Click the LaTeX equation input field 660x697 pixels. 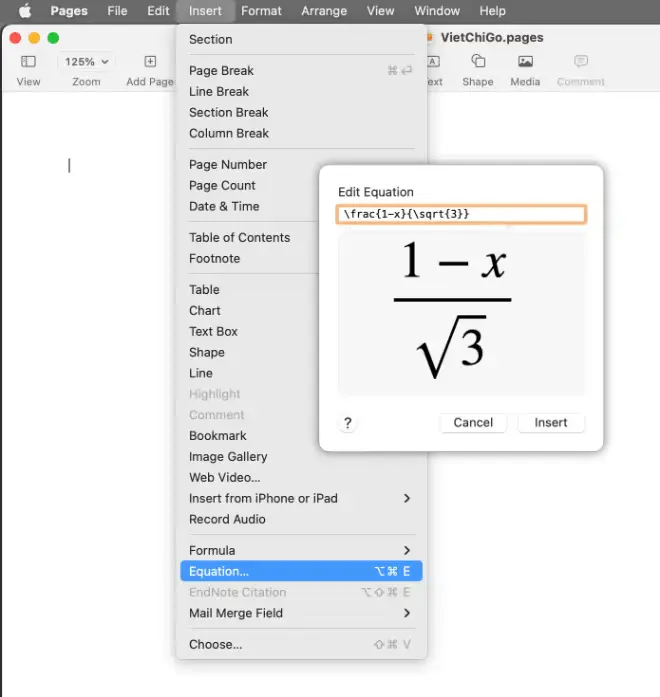click(461, 214)
